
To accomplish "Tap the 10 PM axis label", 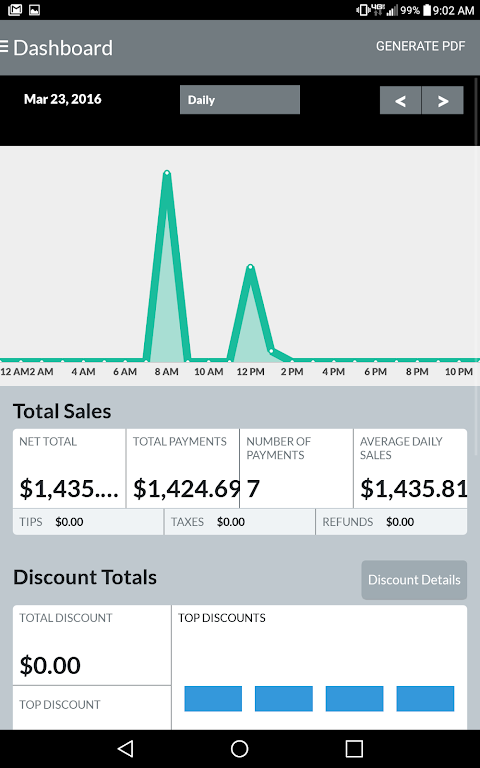I will 458,372.
